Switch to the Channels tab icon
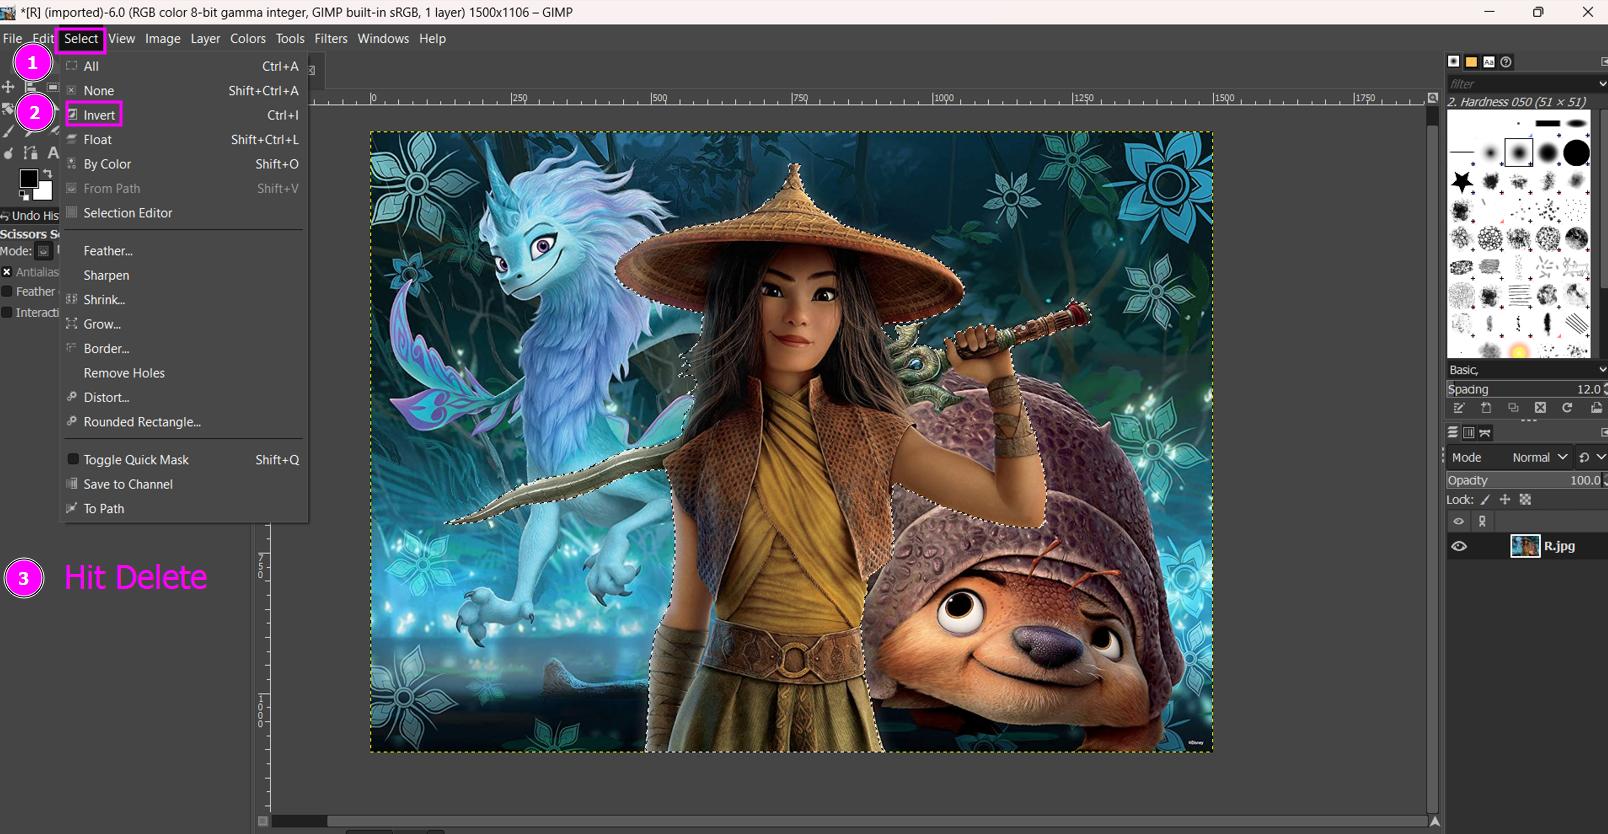The width and height of the screenshot is (1608, 834). coord(1469,432)
